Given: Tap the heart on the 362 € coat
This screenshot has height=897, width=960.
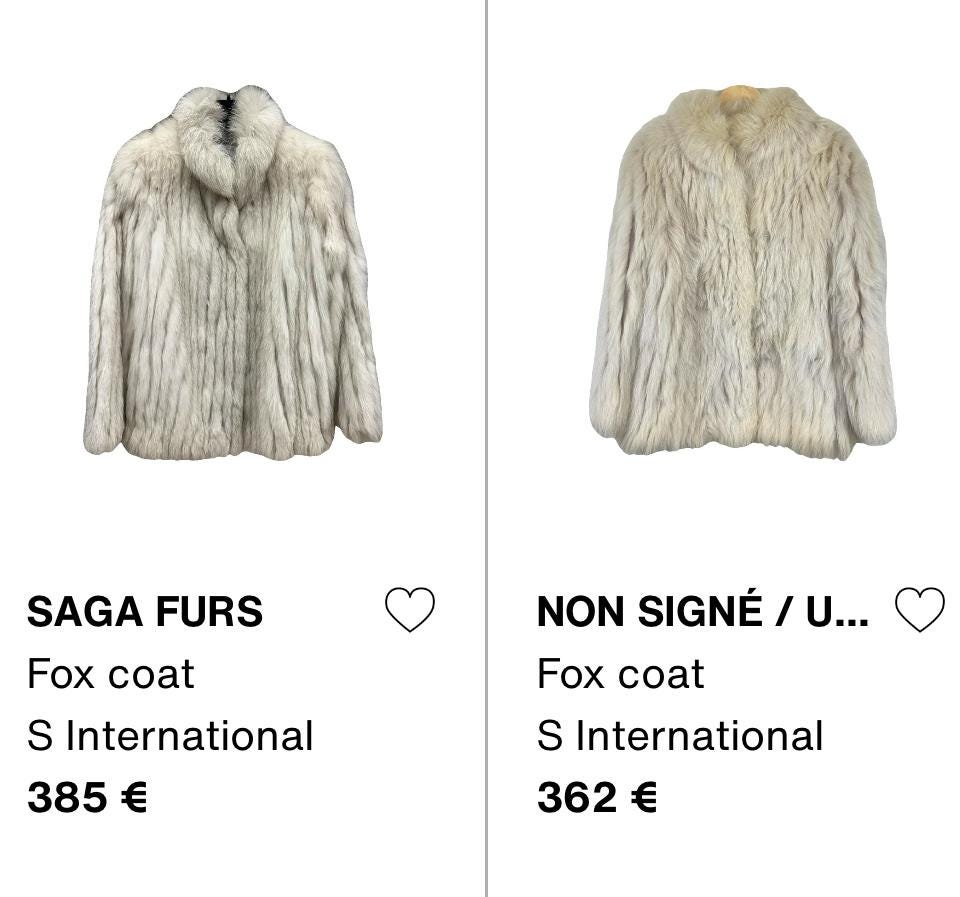Looking at the screenshot, I should pyautogui.click(x=919, y=609).
